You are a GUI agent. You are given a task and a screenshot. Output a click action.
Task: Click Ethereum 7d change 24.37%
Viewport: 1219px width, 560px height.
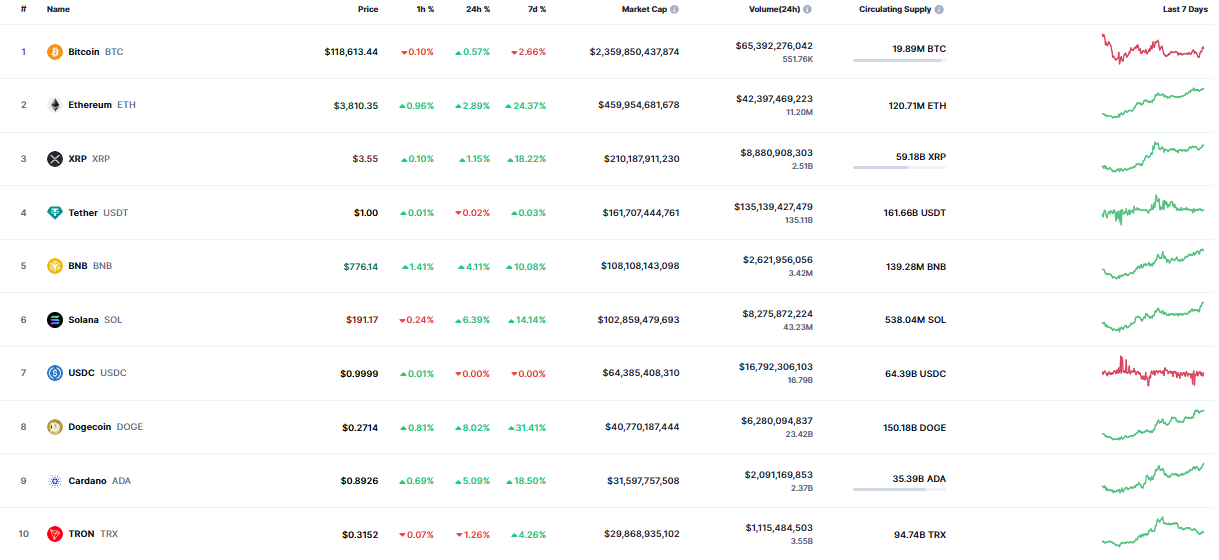pos(526,105)
